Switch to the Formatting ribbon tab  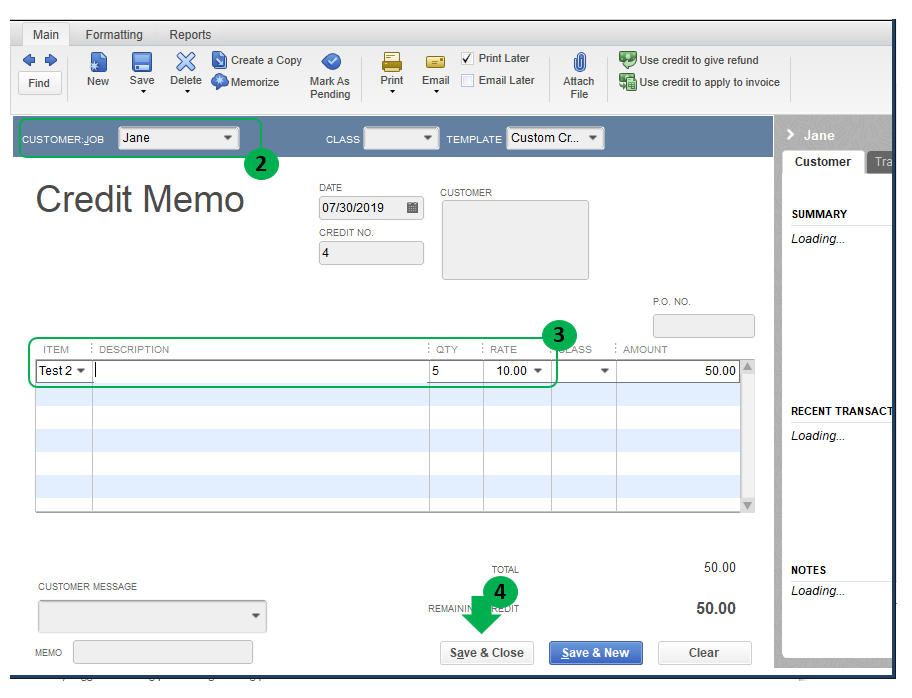pos(114,34)
